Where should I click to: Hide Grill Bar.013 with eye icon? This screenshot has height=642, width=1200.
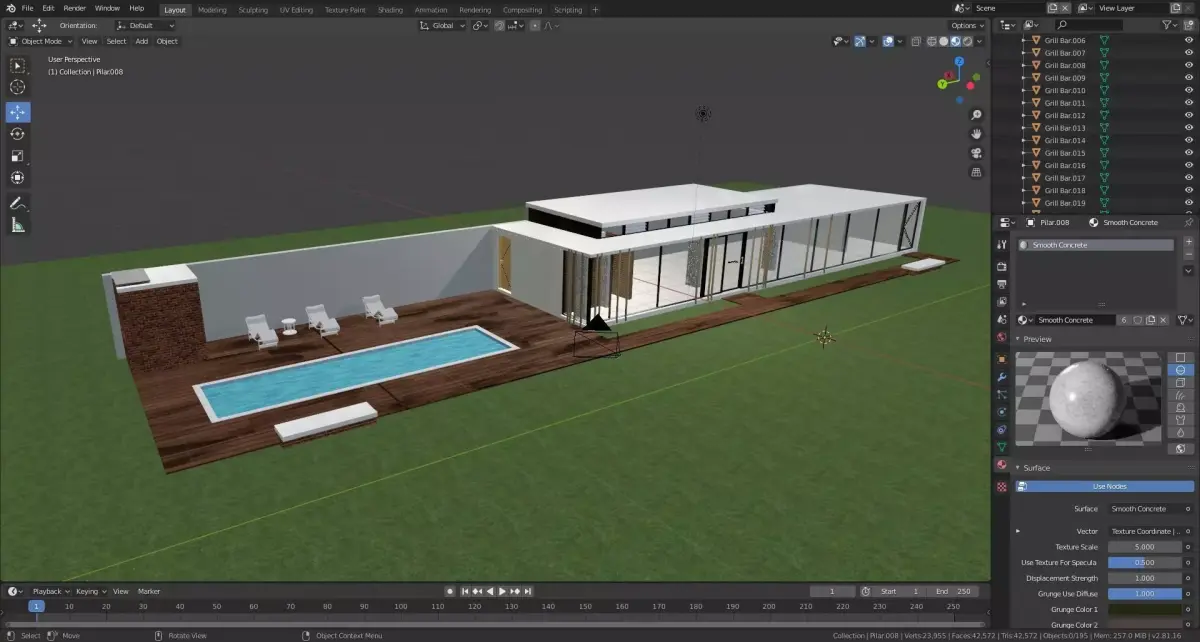[1187, 128]
